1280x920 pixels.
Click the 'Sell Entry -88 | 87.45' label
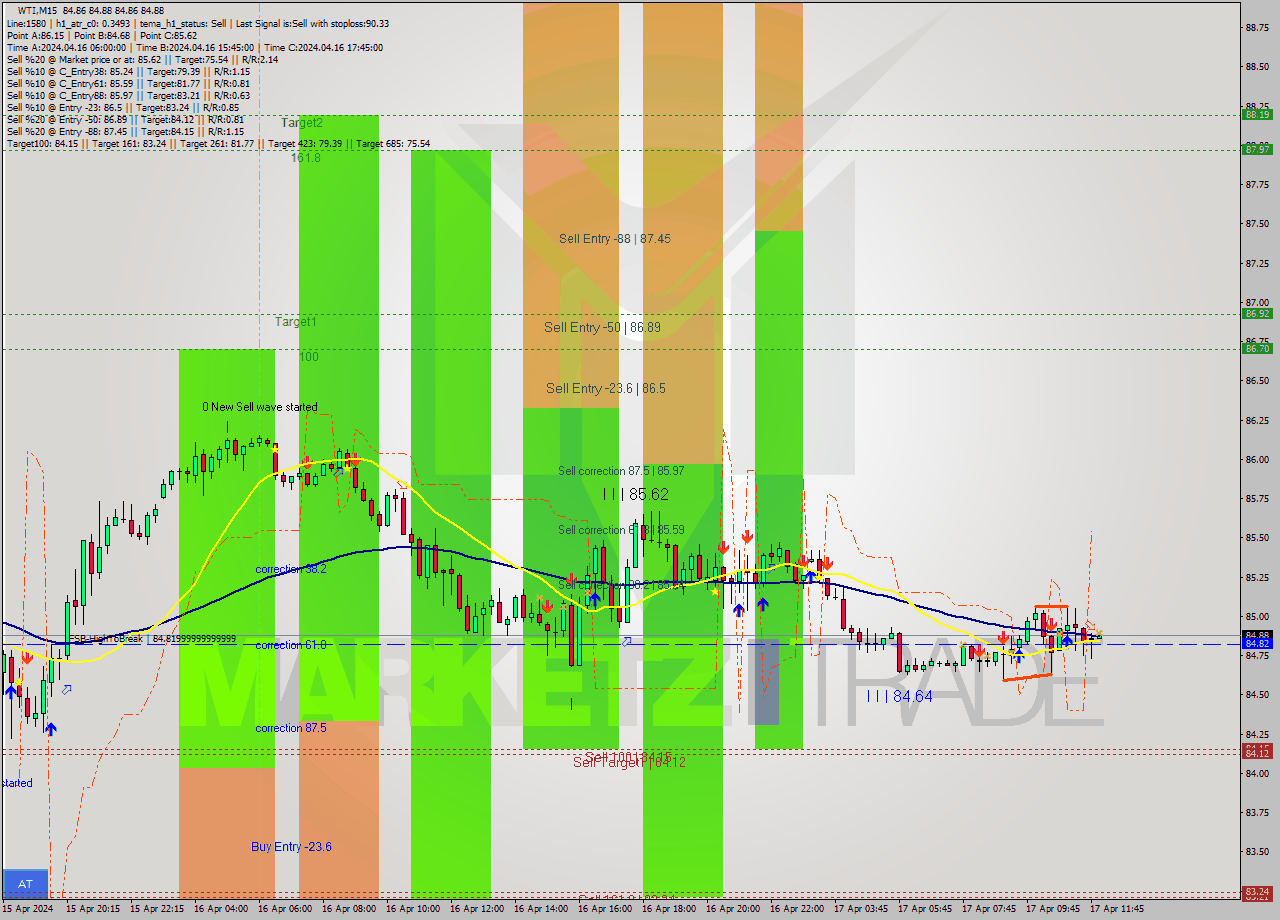tap(614, 239)
